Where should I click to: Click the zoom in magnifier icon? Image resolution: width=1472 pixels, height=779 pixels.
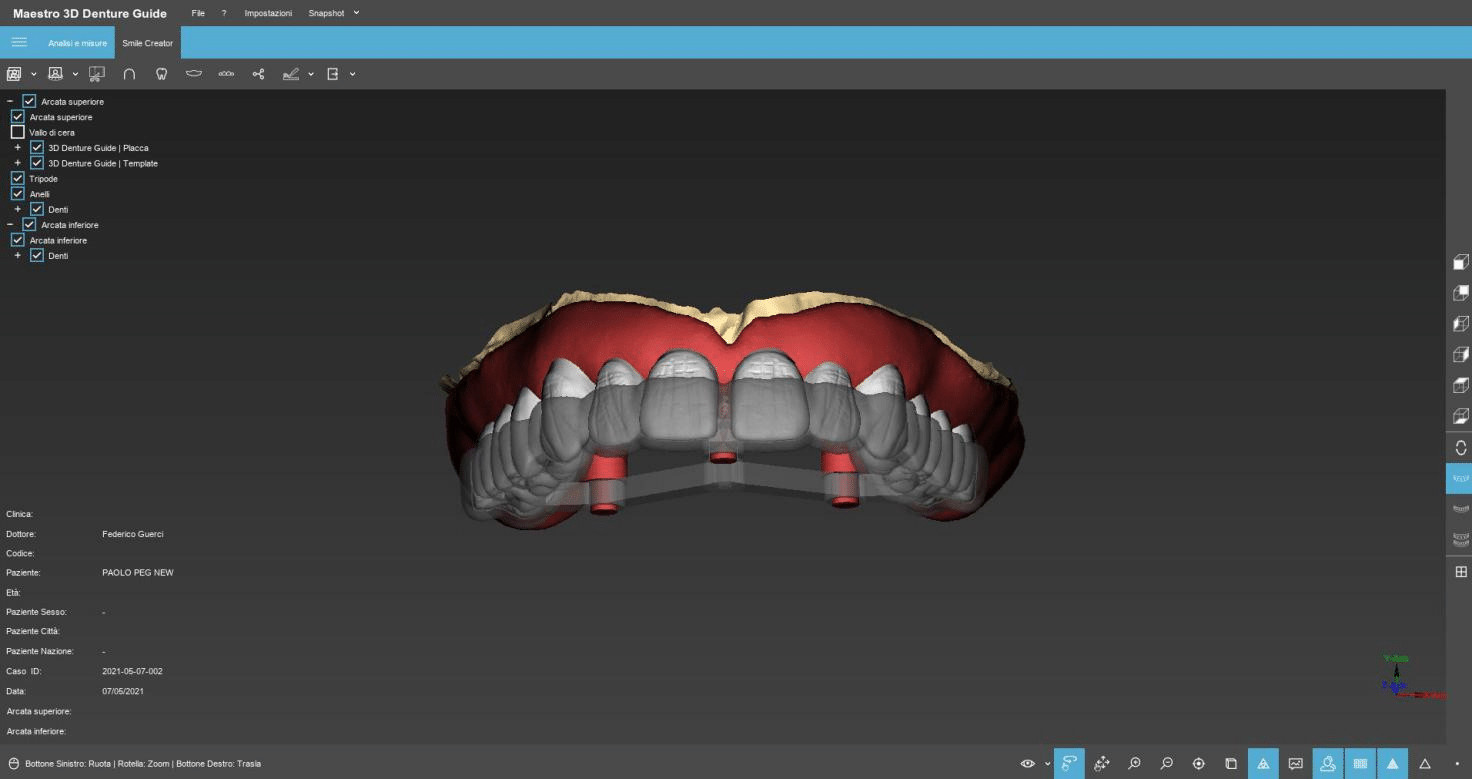pos(1134,764)
